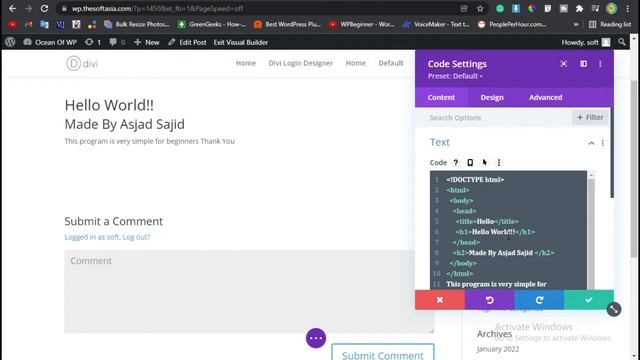The width and height of the screenshot is (640, 360).
Task: Collapse the Text section
Action: (591, 143)
